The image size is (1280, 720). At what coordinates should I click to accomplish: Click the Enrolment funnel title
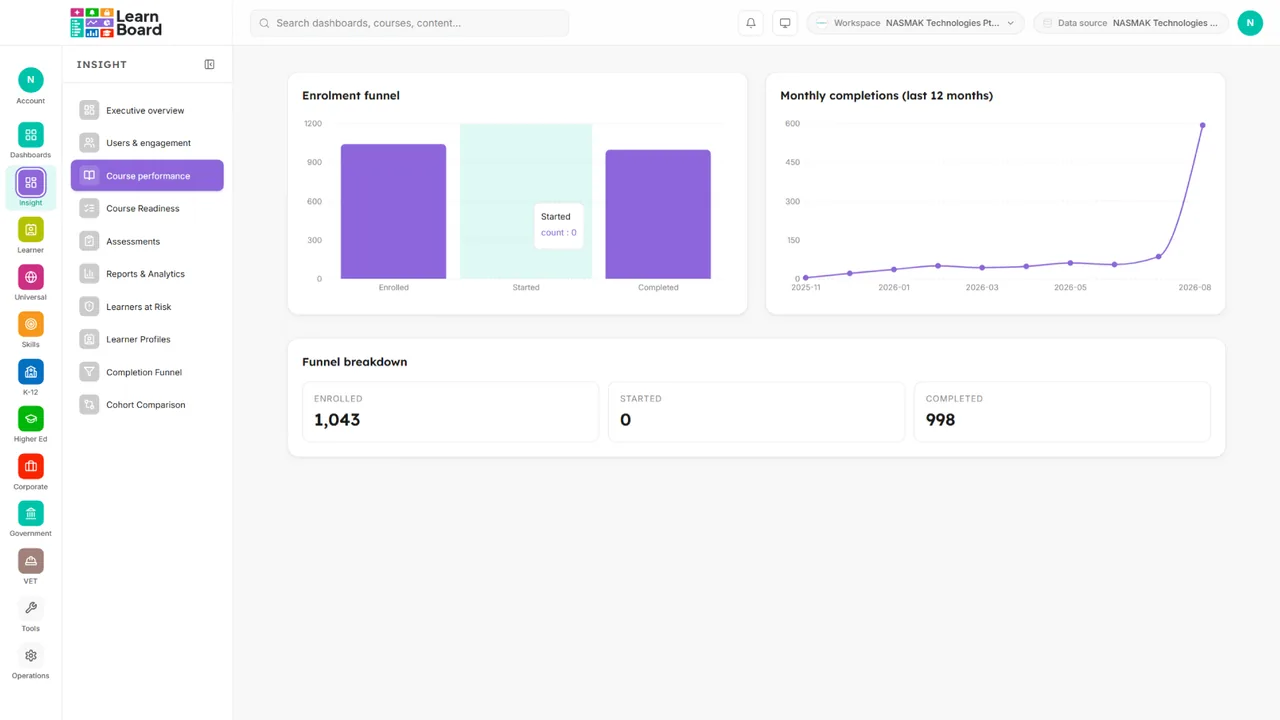[351, 96]
